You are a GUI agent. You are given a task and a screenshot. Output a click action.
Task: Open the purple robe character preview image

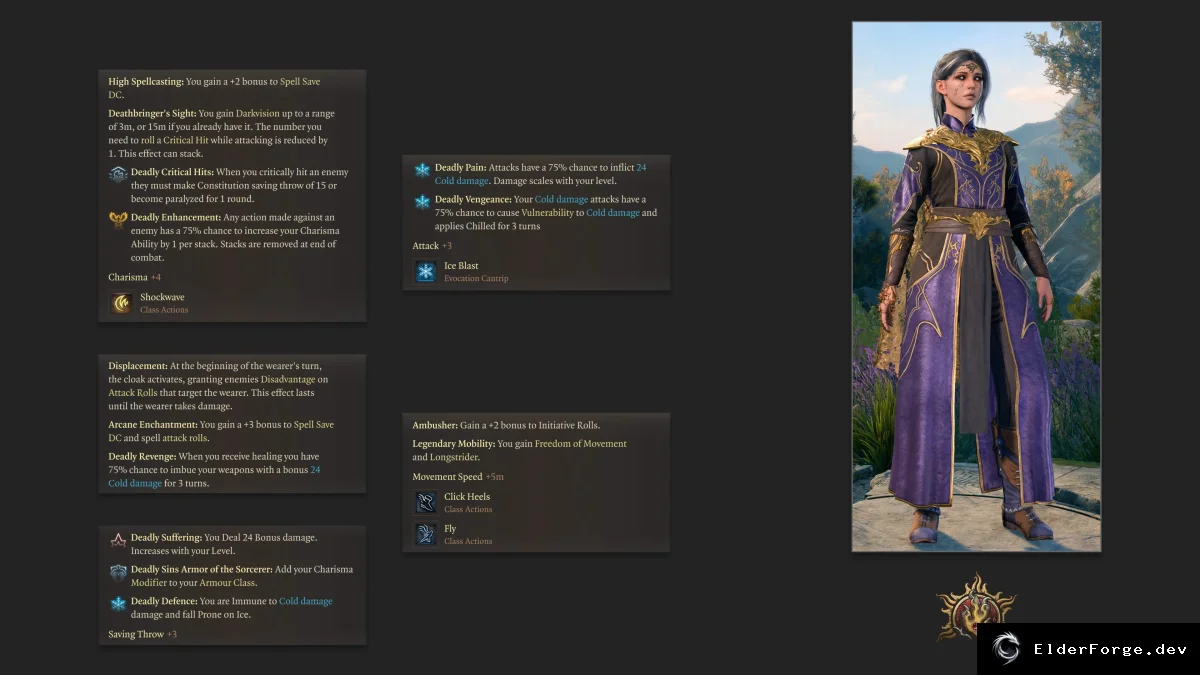pos(976,286)
